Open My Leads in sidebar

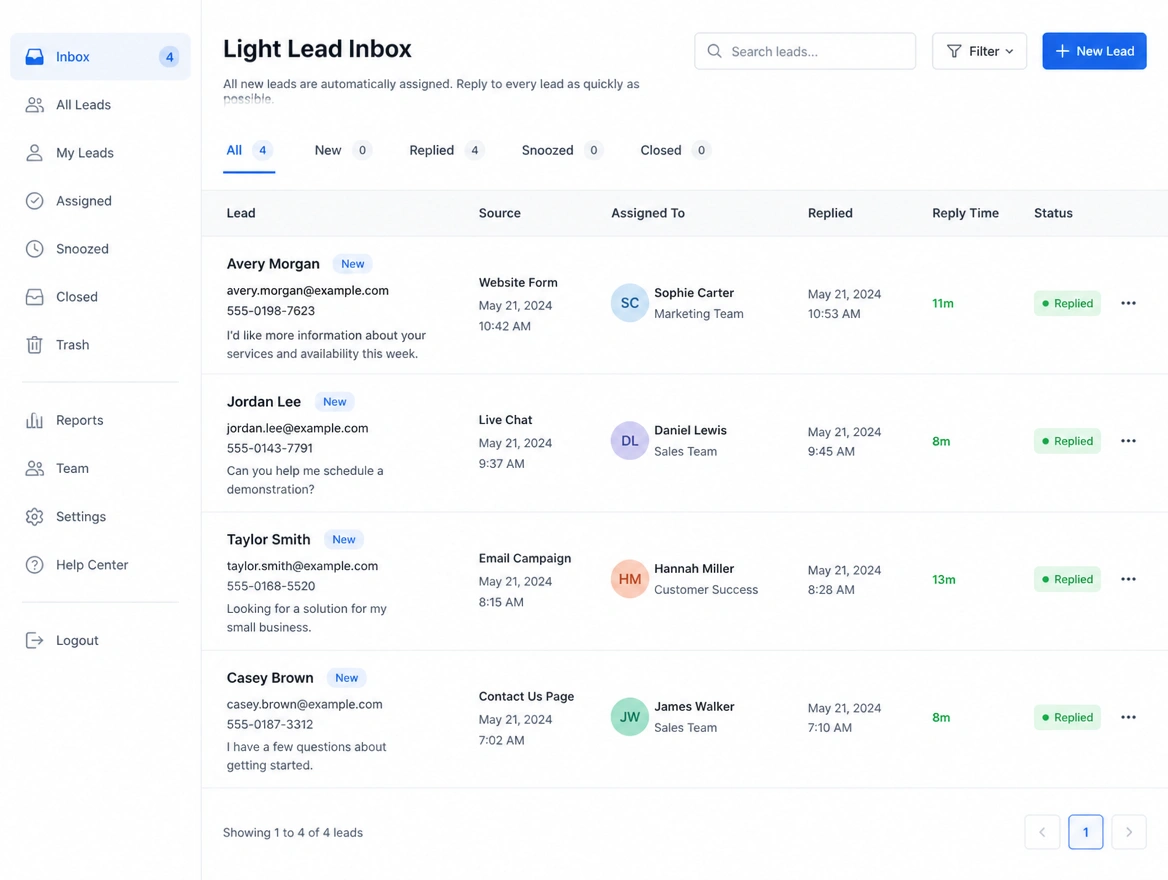(101, 153)
